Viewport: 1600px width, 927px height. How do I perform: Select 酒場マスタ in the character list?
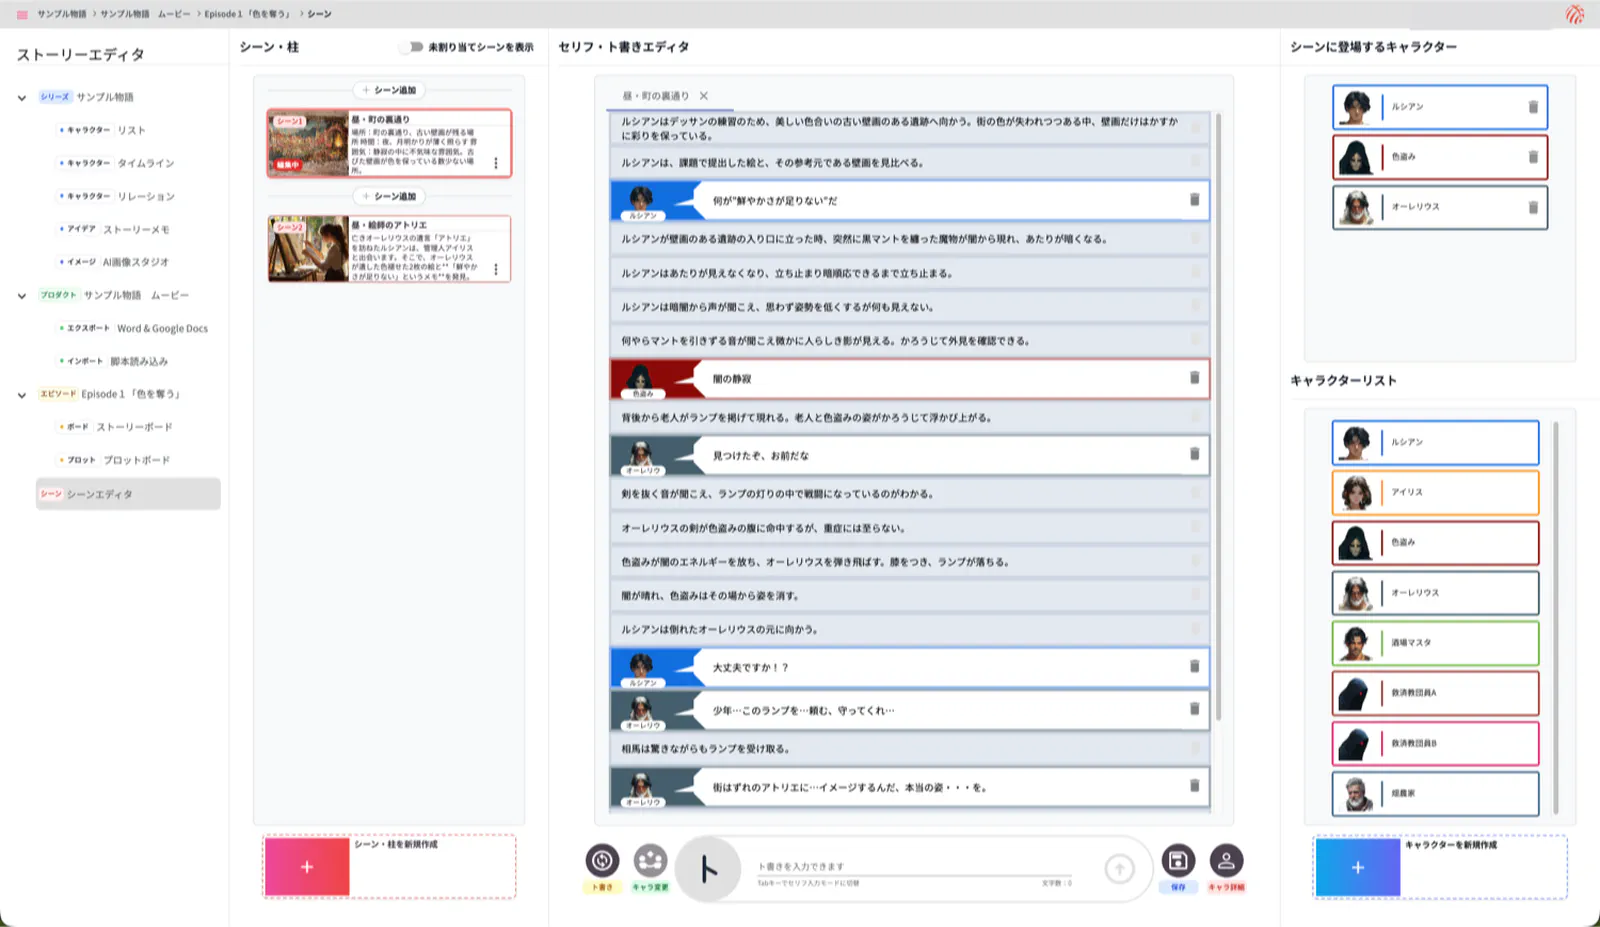(x=1435, y=643)
